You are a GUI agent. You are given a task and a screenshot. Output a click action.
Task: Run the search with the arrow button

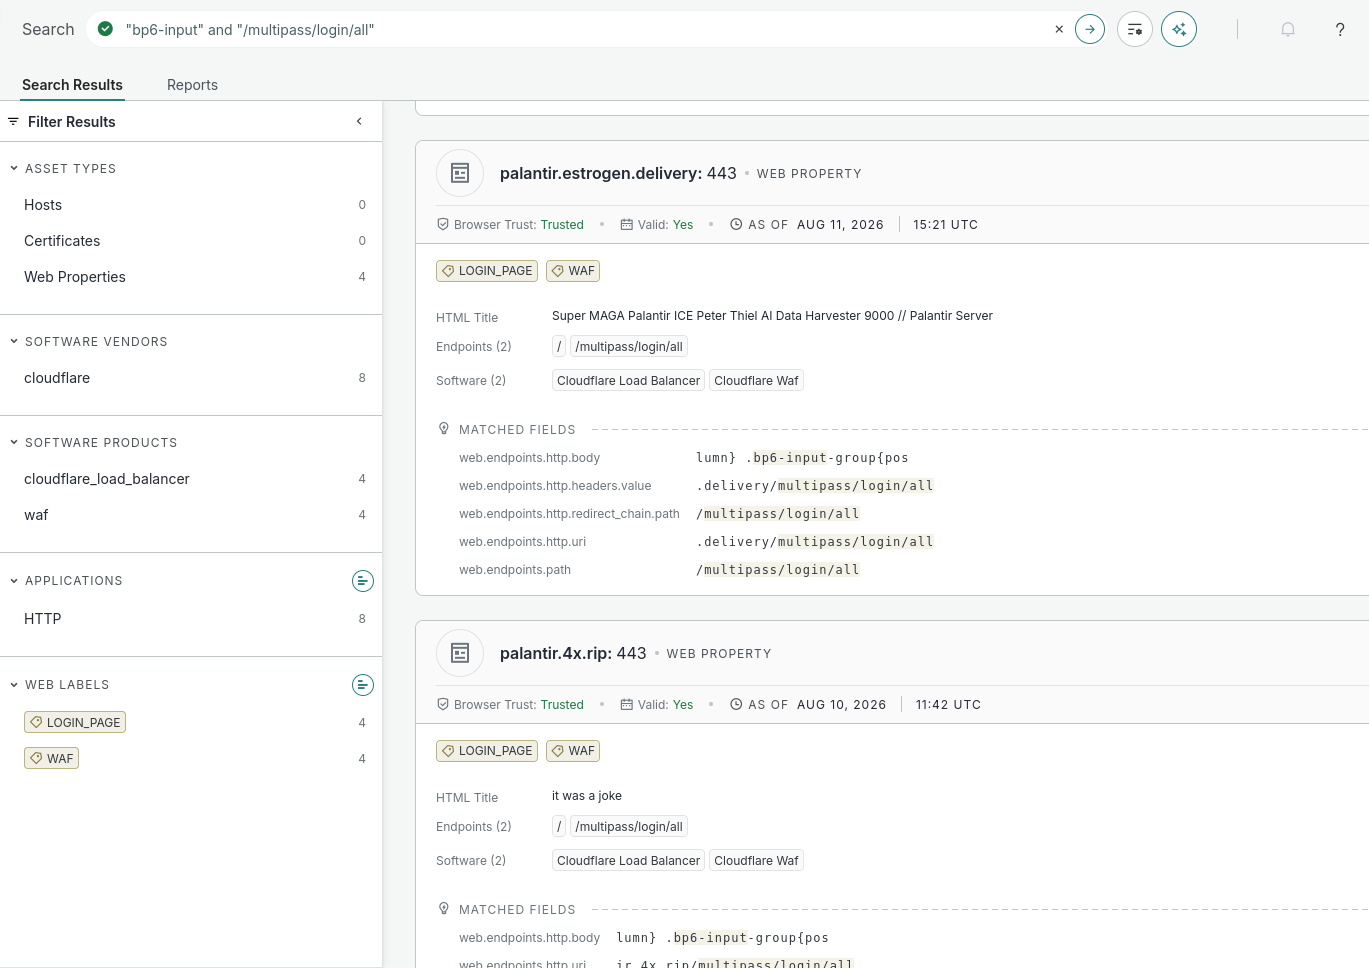point(1090,30)
